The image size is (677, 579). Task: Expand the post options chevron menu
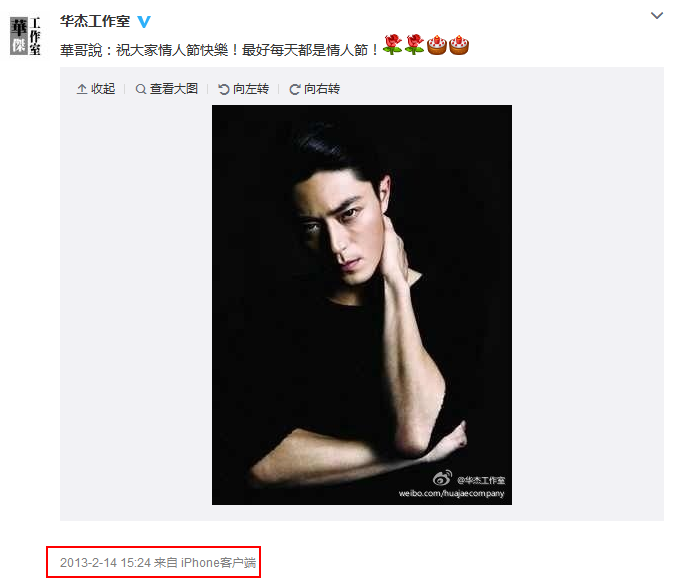click(657, 16)
